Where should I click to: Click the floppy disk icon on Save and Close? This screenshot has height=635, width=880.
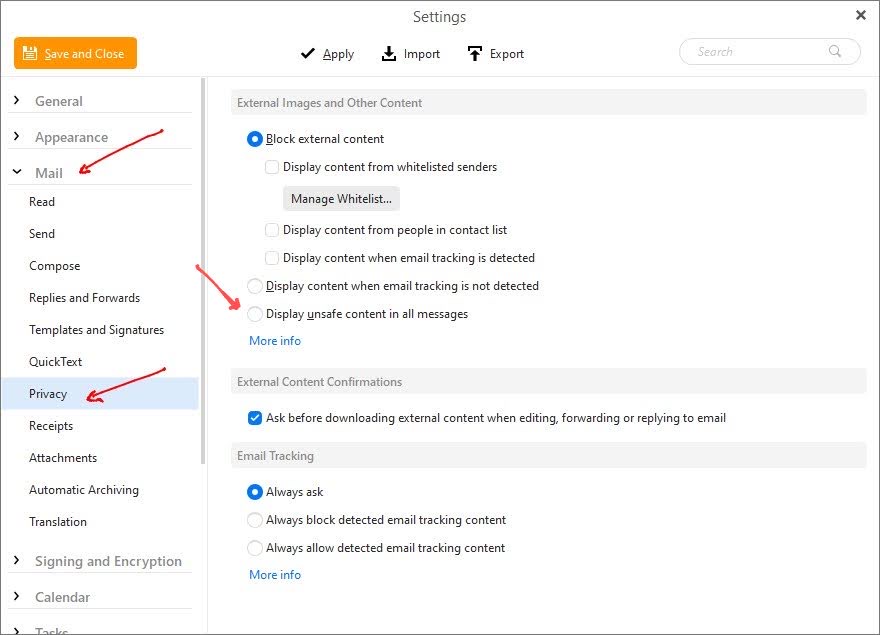pyautogui.click(x=30, y=53)
